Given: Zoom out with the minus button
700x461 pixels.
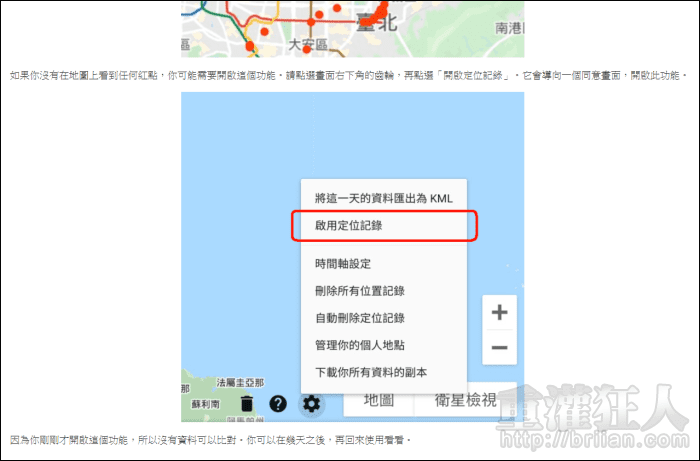Looking at the screenshot, I should [x=499, y=348].
